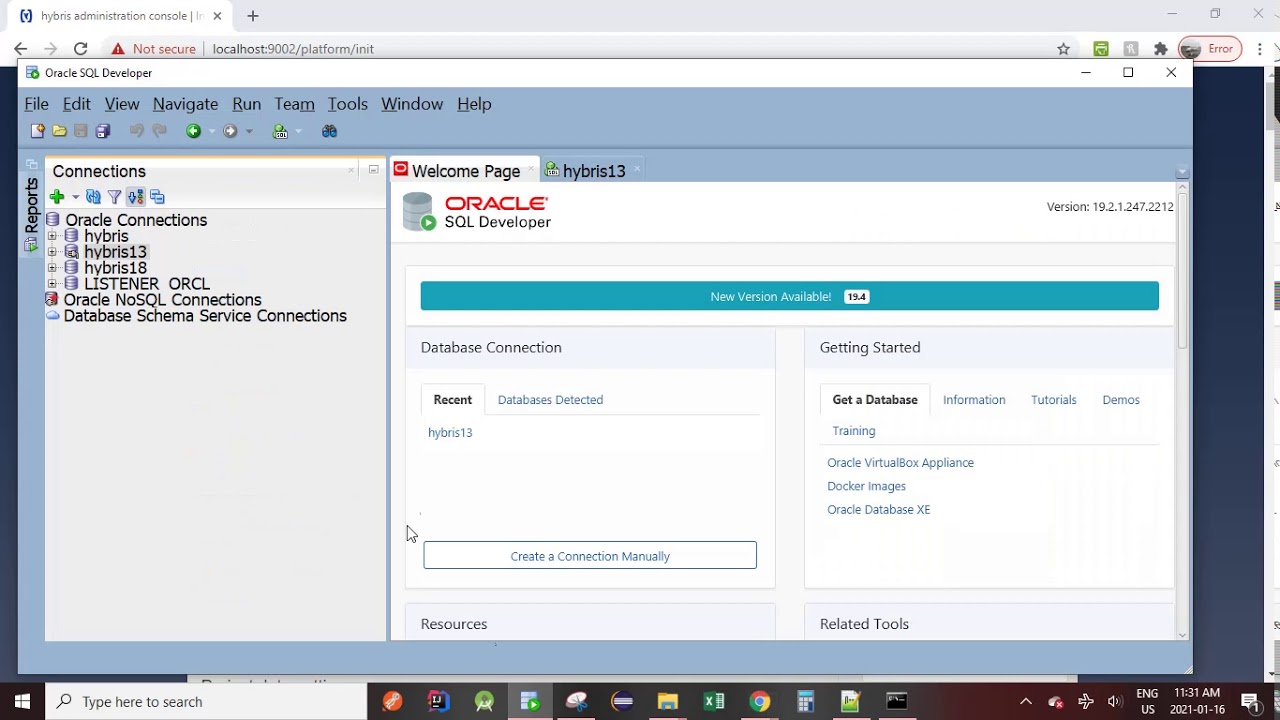Image resolution: width=1280 pixels, height=720 pixels.
Task: Expand the hybris13 connection node
Action: pos(52,252)
